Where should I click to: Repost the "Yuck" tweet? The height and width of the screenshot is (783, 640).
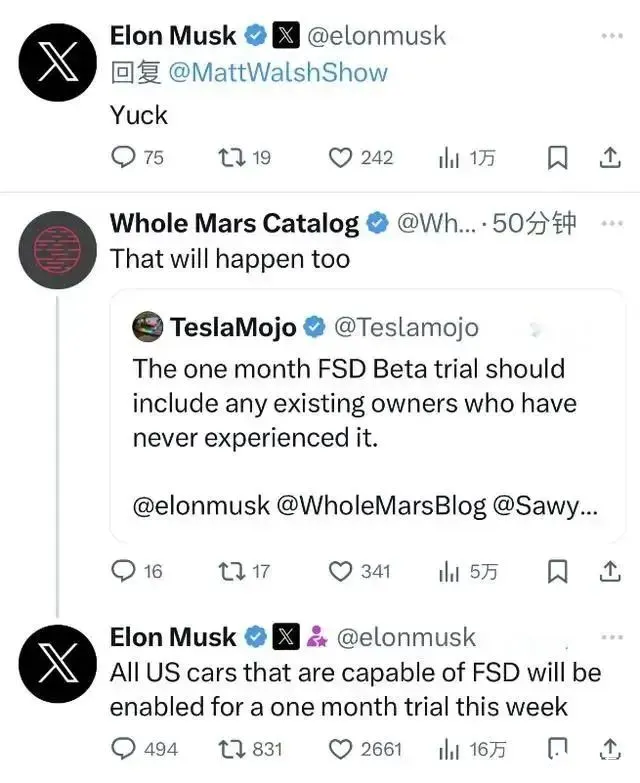tap(232, 157)
